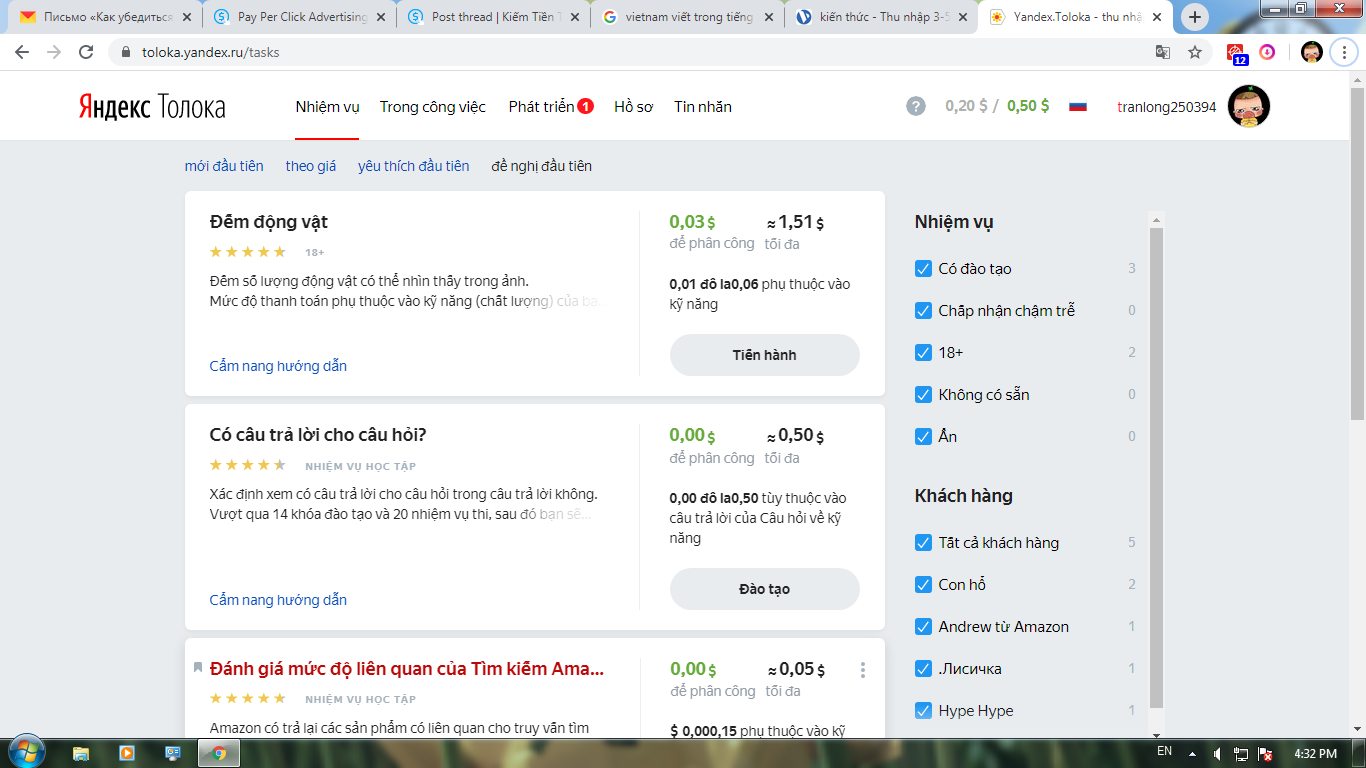Click the pink download extension icon

coord(1267,52)
